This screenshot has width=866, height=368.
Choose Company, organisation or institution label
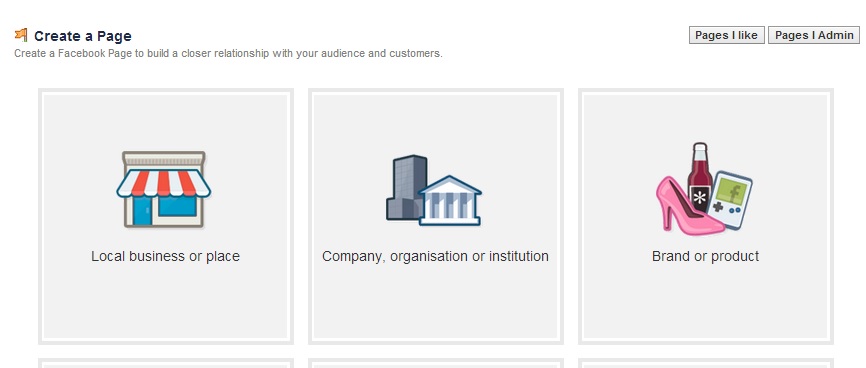[435, 256]
